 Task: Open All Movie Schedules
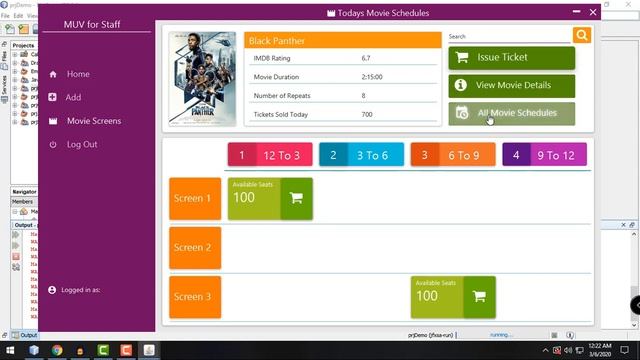pos(511,113)
